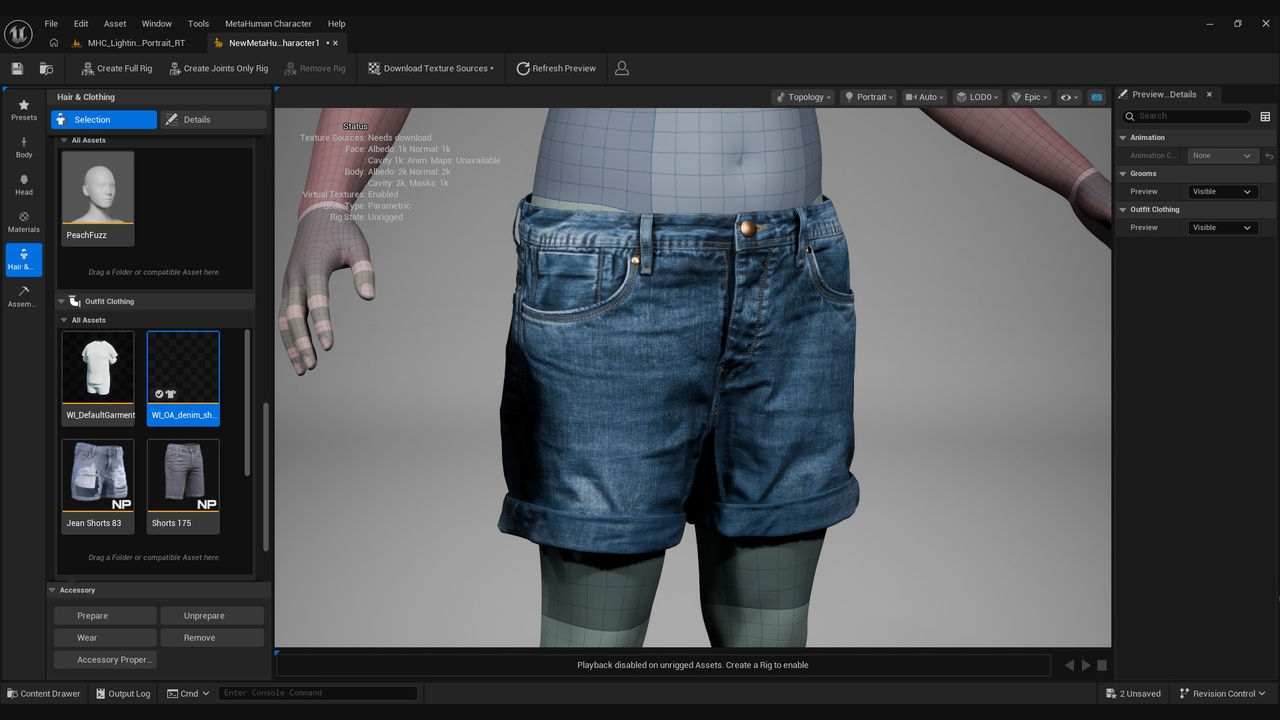Click the play-forward playback control
Image resolution: width=1280 pixels, height=720 pixels.
pos(1086,665)
